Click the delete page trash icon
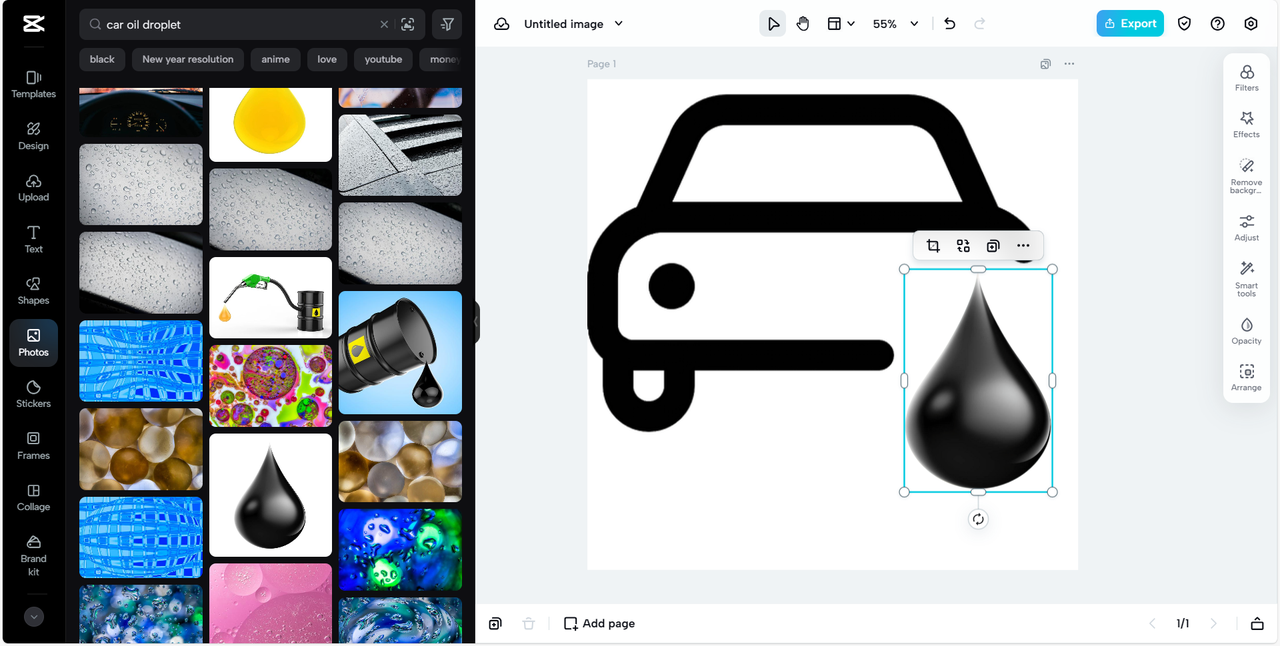The width and height of the screenshot is (1280, 646). tap(528, 624)
